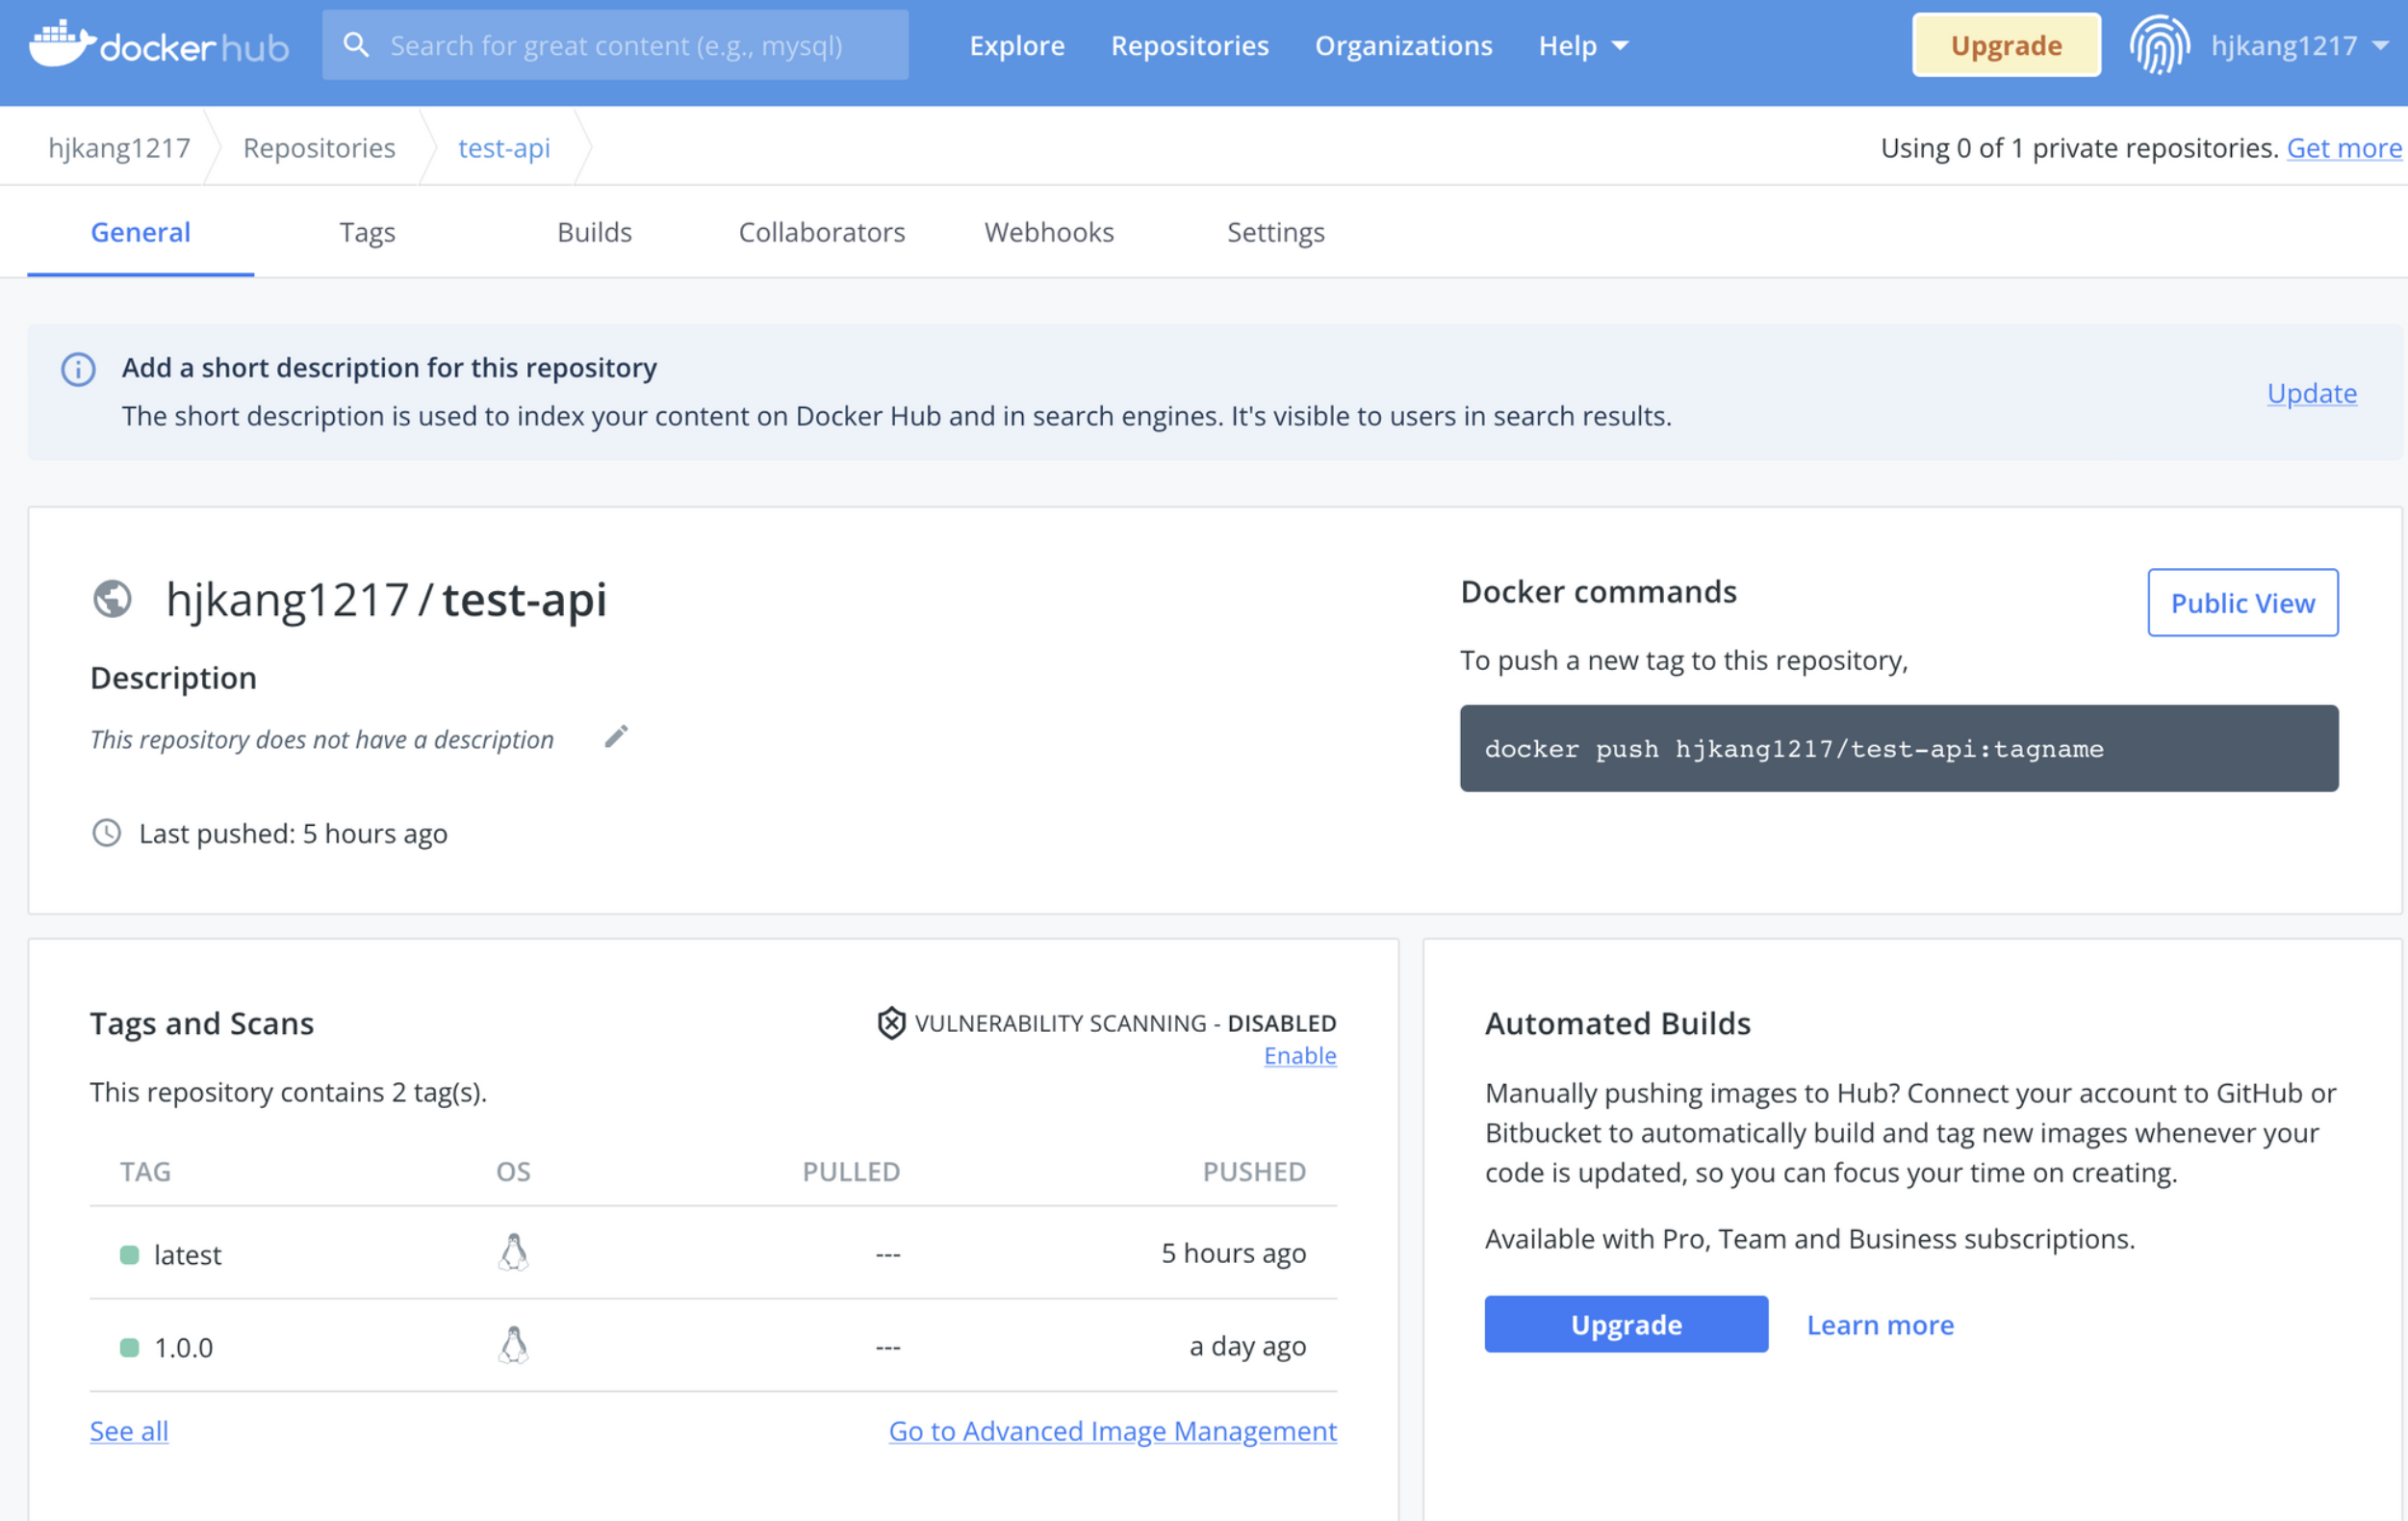Click the 'a day ago' pushed cell
The height and width of the screenshot is (1521, 2408).
point(1247,1346)
